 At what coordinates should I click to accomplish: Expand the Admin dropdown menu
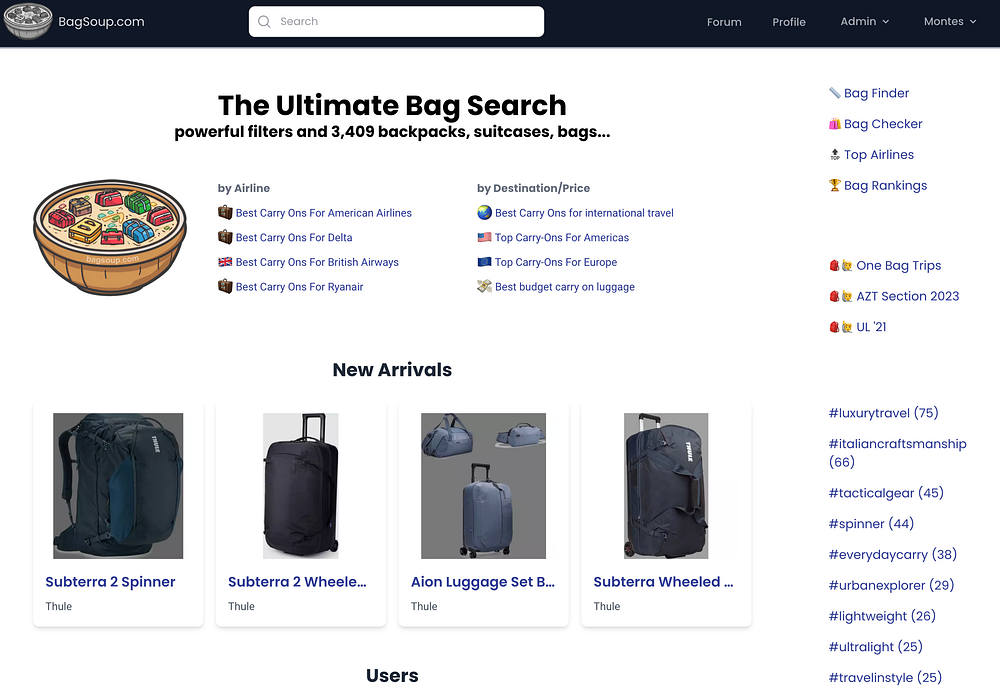[x=864, y=22]
